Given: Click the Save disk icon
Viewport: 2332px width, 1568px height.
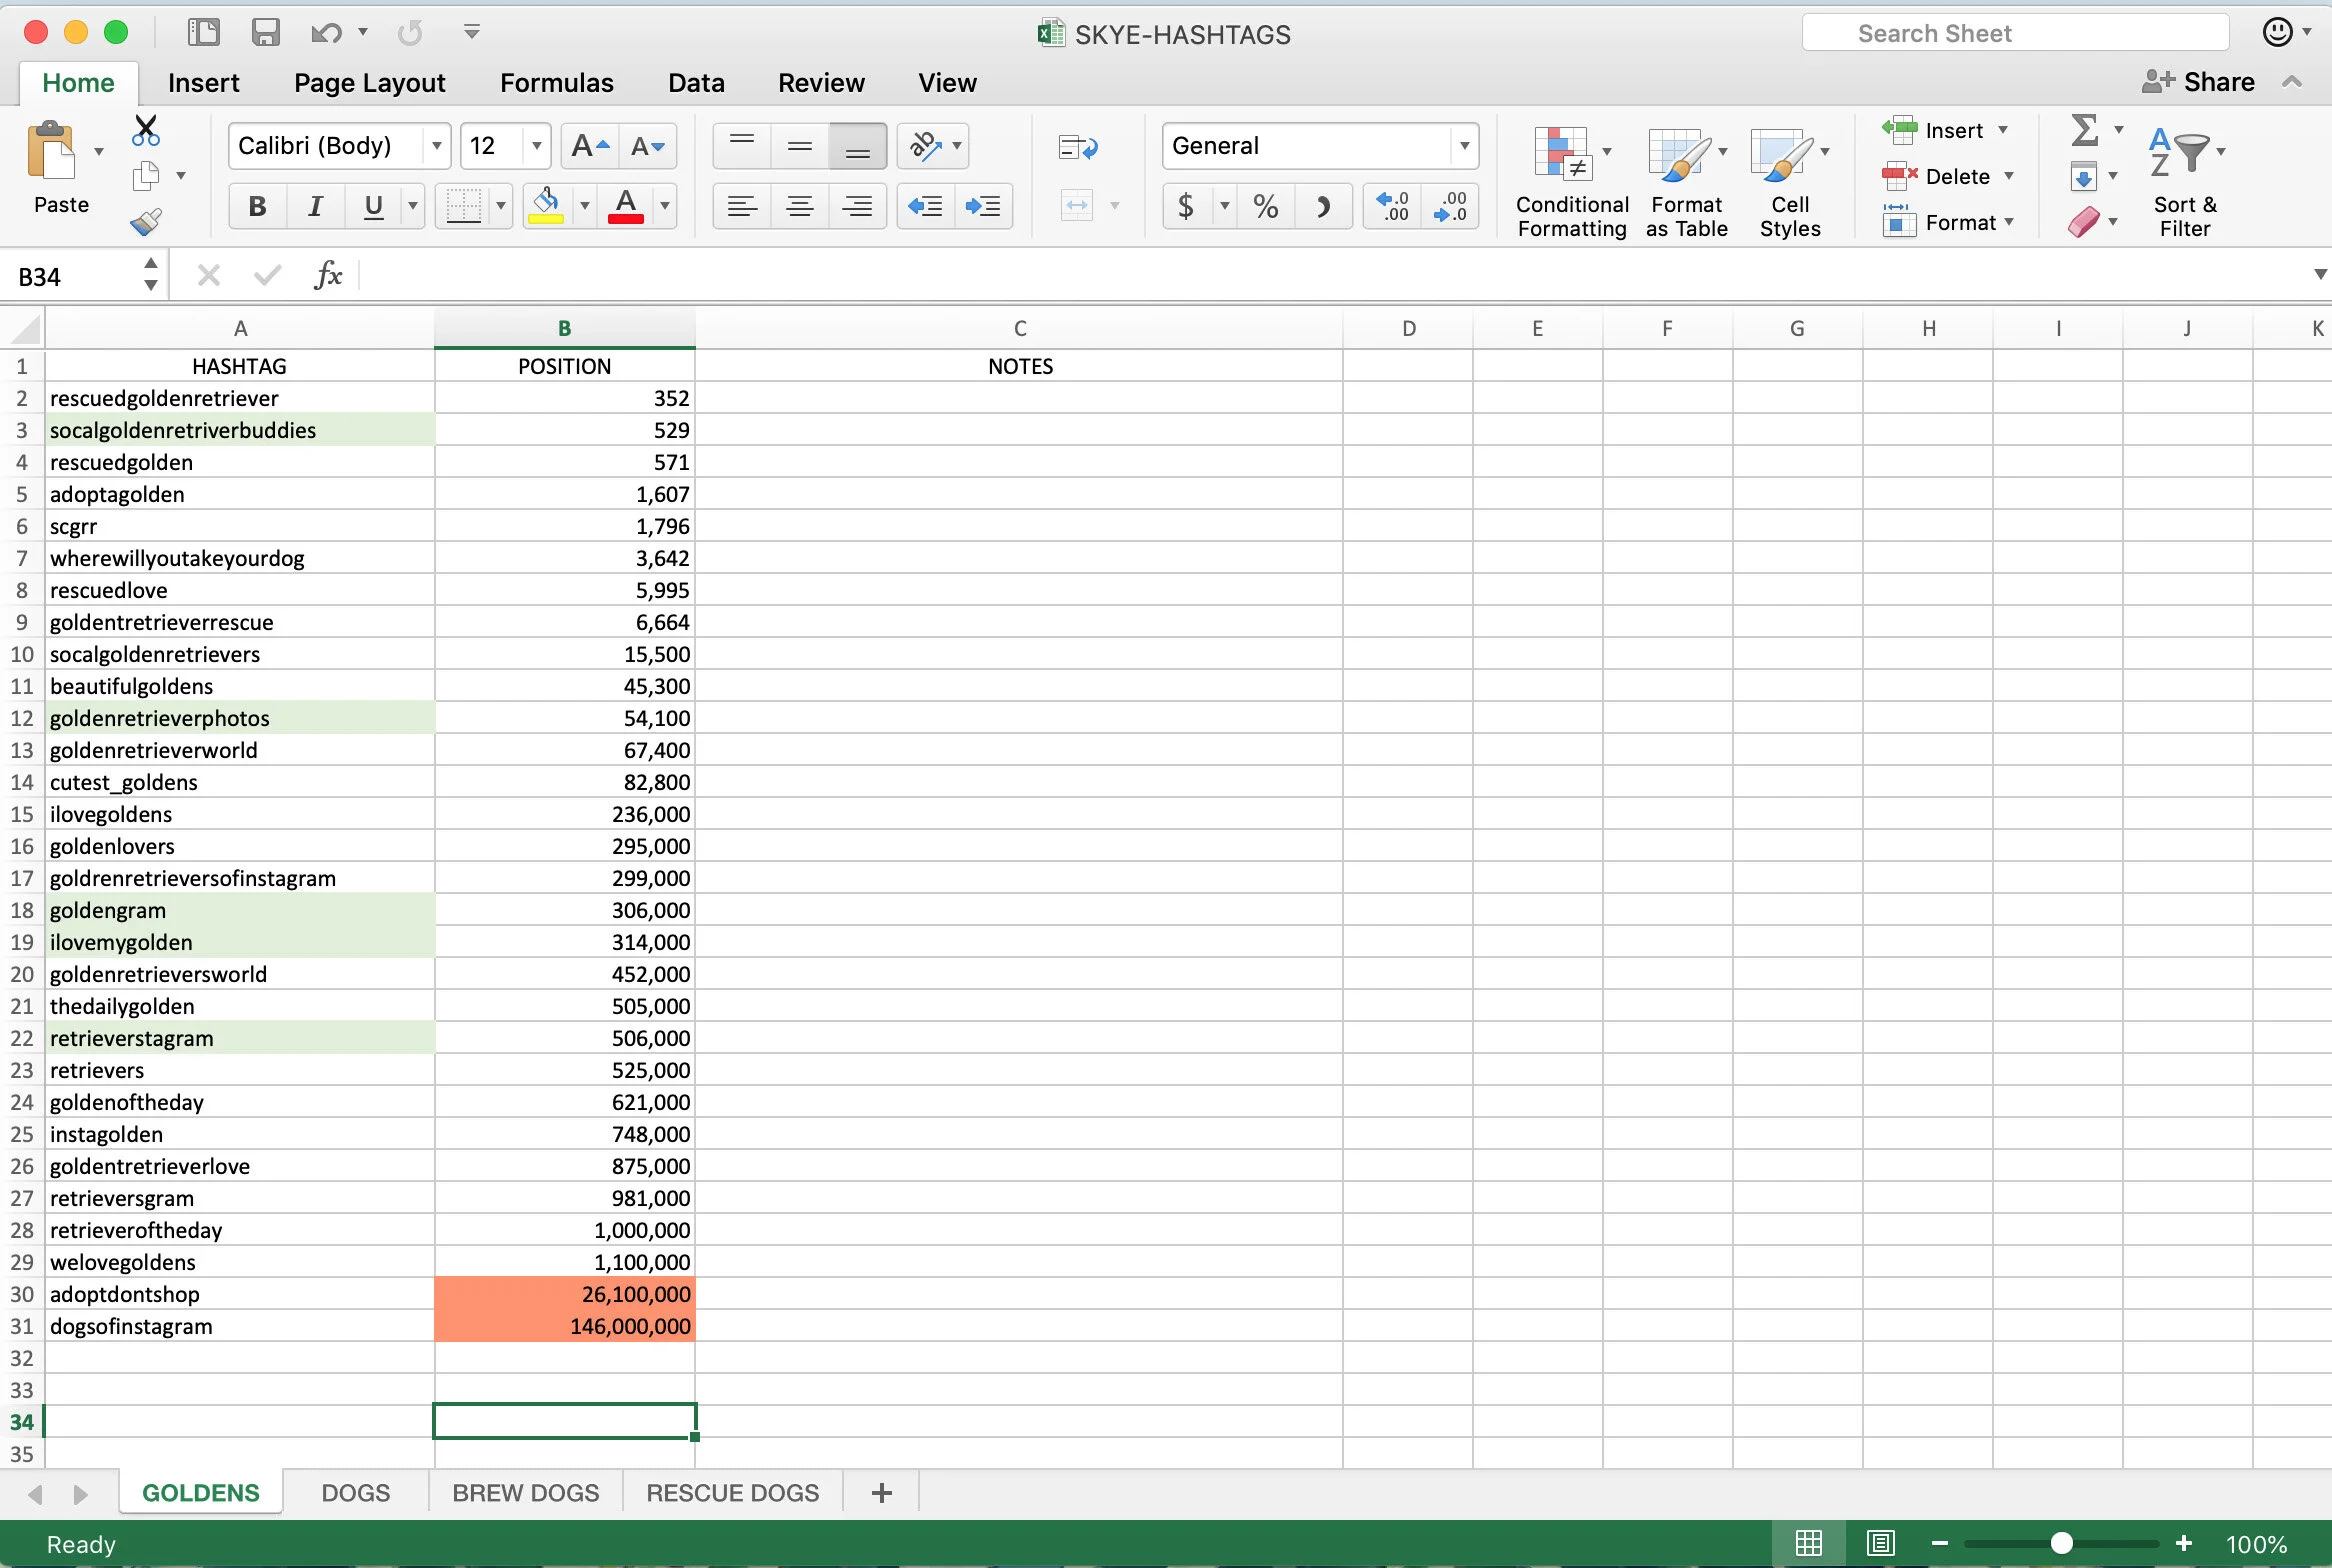Looking at the screenshot, I should [x=265, y=33].
